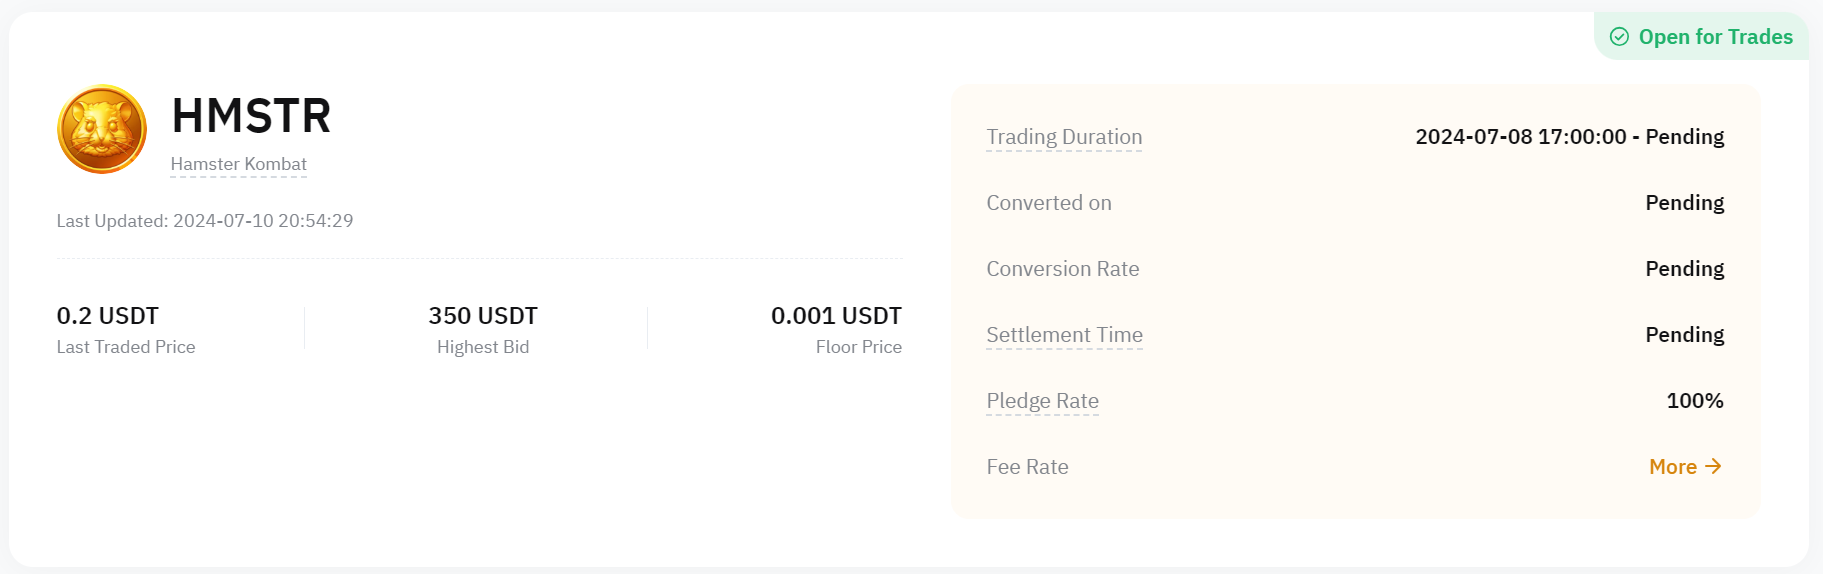The height and width of the screenshot is (574, 1823).
Task: Open the More fee rate link
Action: (1673, 467)
